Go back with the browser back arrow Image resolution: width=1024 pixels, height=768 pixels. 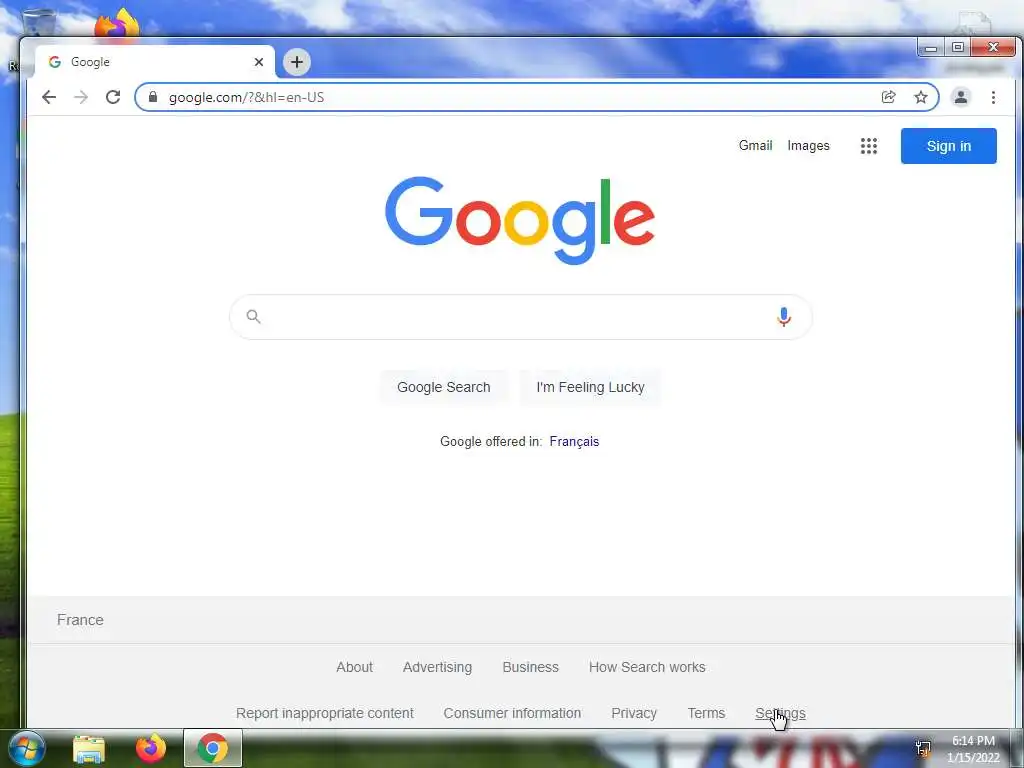(49, 97)
